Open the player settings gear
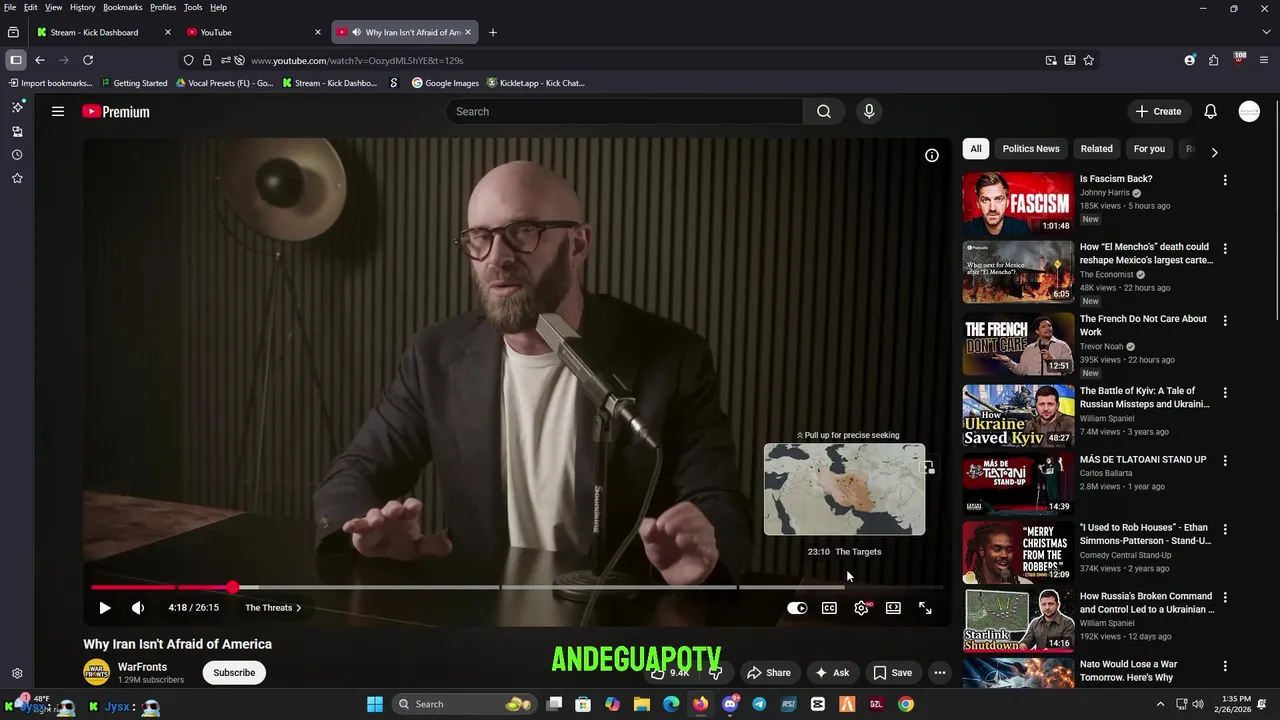Viewport: 1280px width, 720px height. click(861, 608)
